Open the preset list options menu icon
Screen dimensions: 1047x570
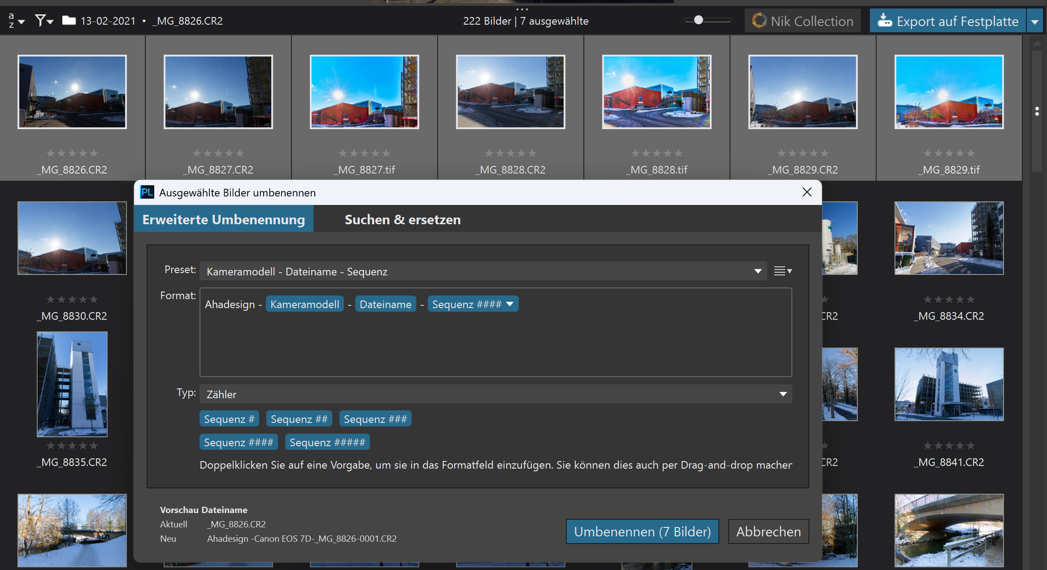click(782, 271)
